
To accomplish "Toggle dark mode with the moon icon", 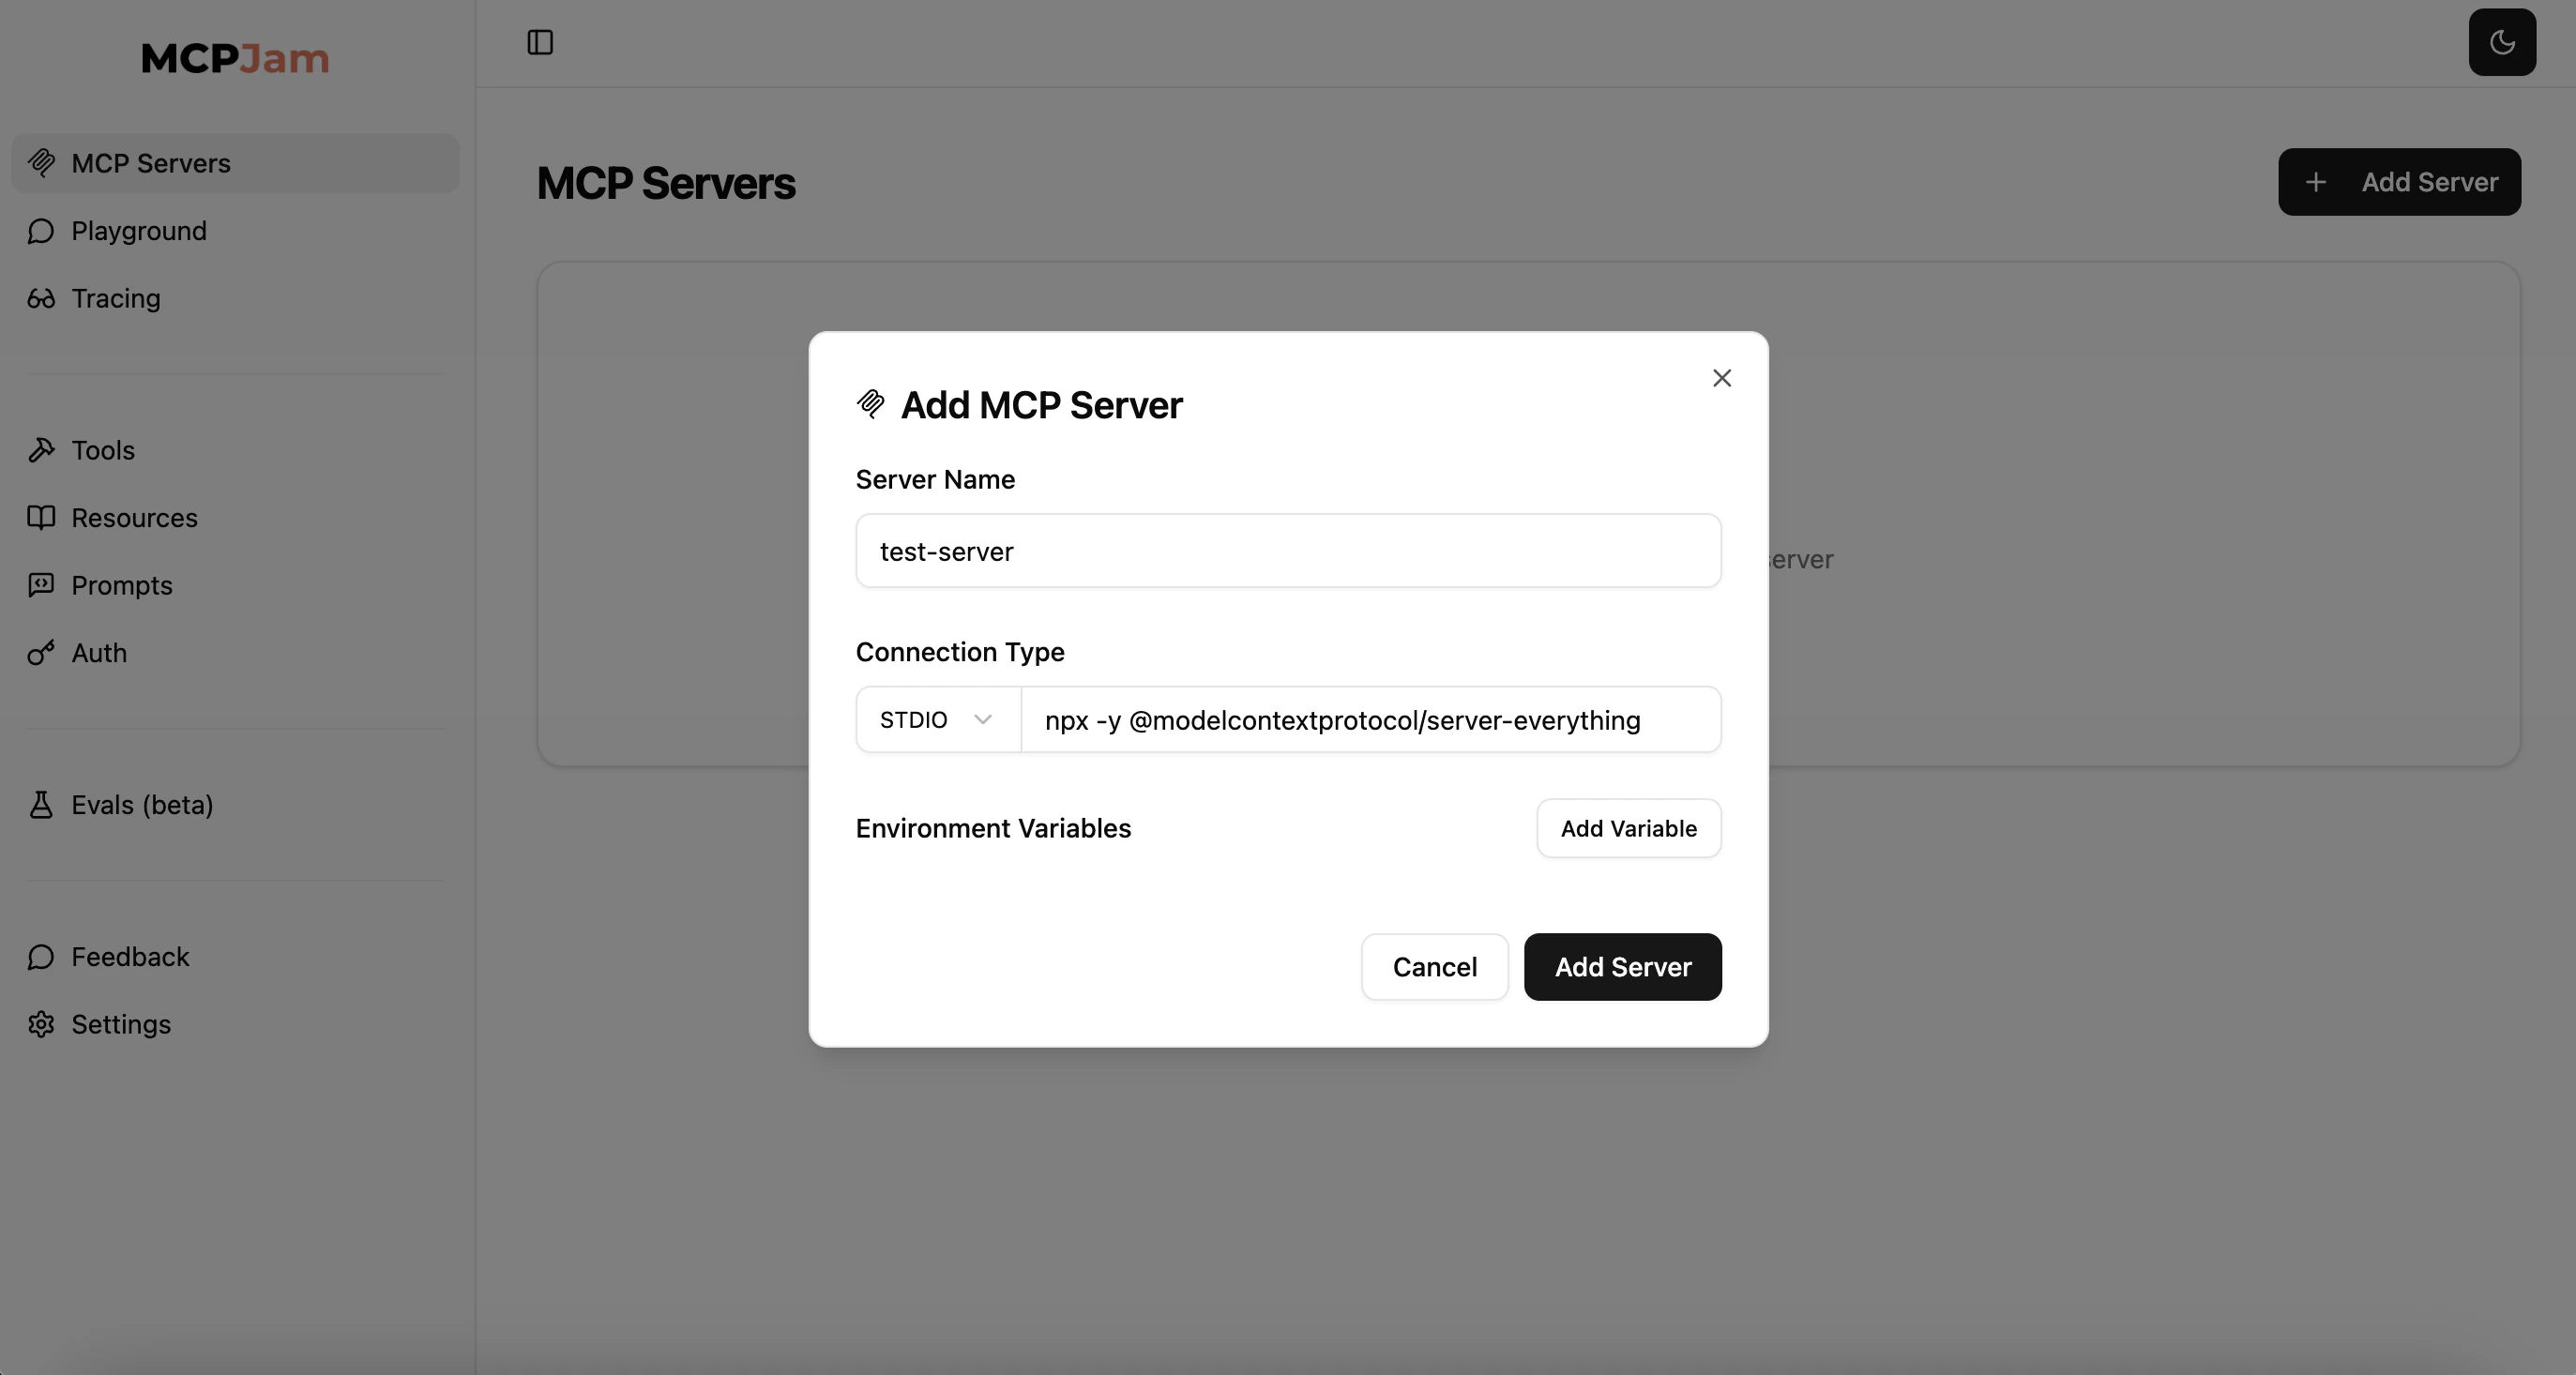I will tap(2502, 42).
